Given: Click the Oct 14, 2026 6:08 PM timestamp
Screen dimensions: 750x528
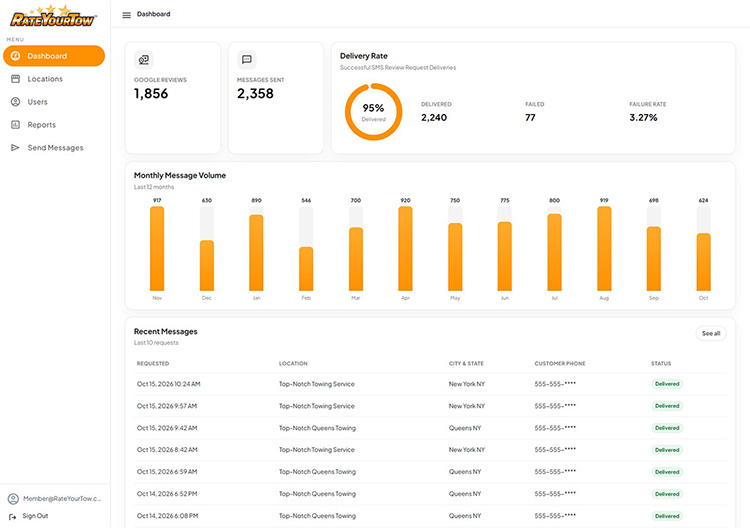Looking at the screenshot, I should [x=167, y=516].
